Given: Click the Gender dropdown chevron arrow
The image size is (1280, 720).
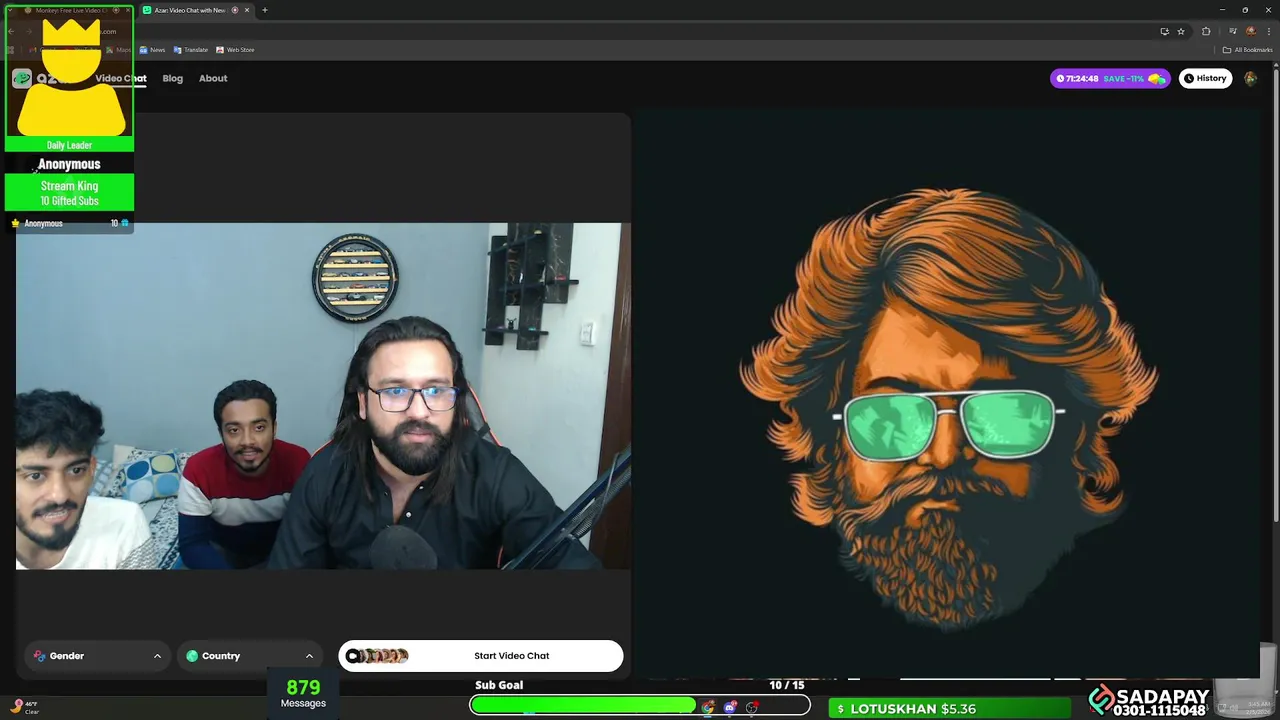Looking at the screenshot, I should (x=157, y=656).
